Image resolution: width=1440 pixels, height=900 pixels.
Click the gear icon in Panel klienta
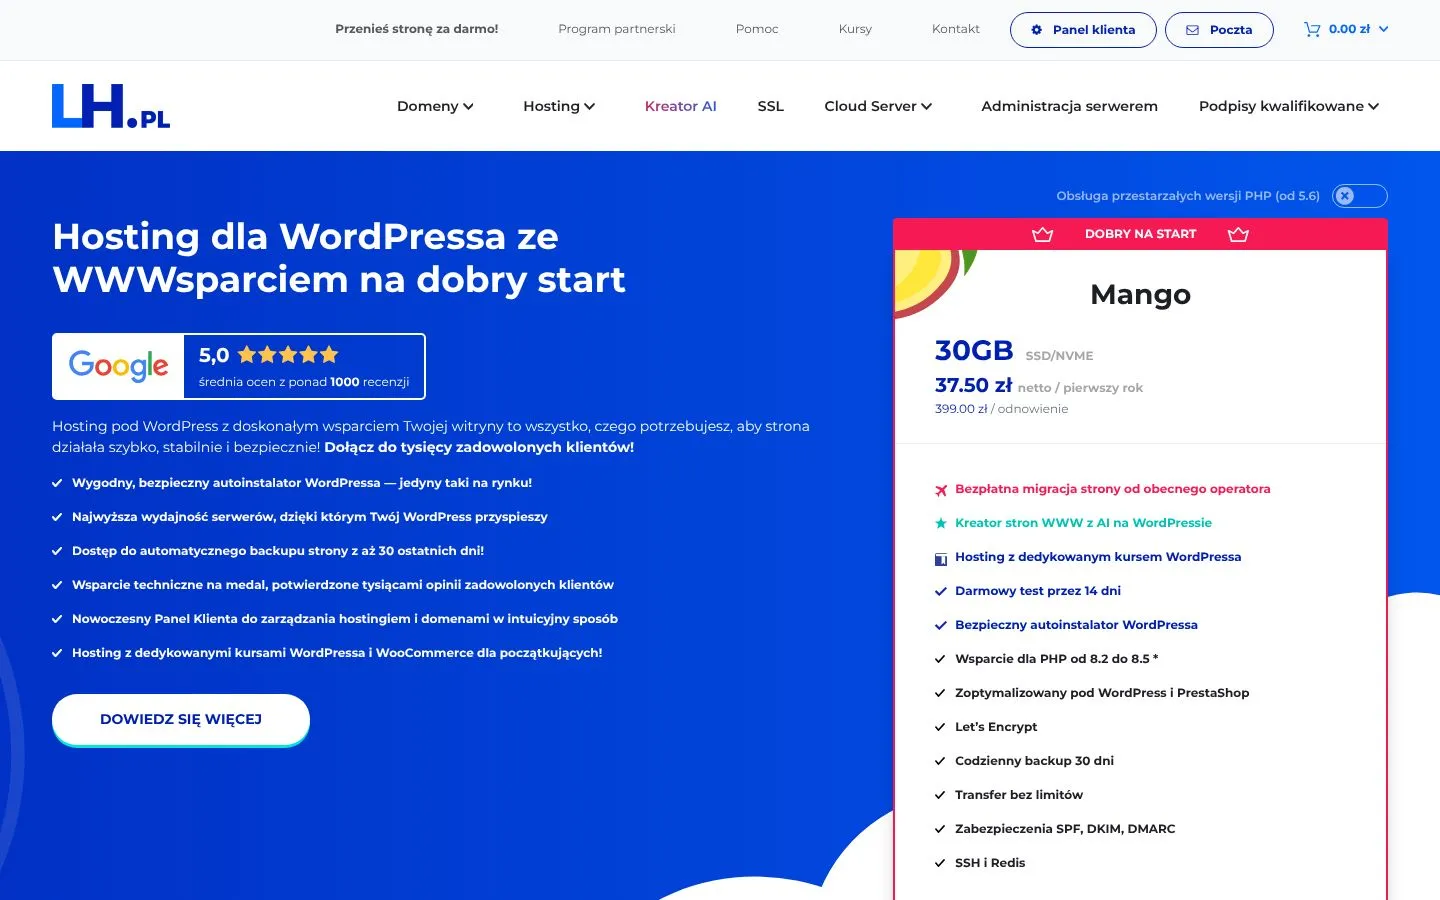1037,30
